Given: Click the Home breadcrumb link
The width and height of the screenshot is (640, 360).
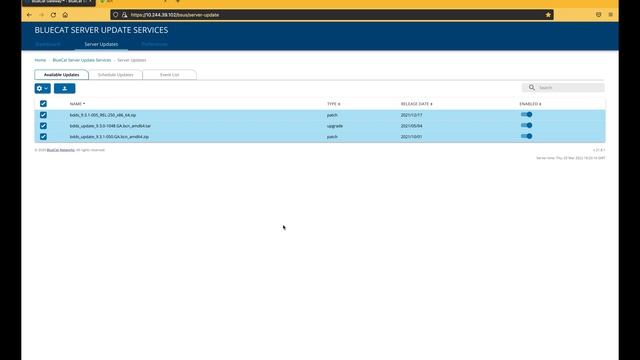Looking at the screenshot, I should click(x=40, y=60).
